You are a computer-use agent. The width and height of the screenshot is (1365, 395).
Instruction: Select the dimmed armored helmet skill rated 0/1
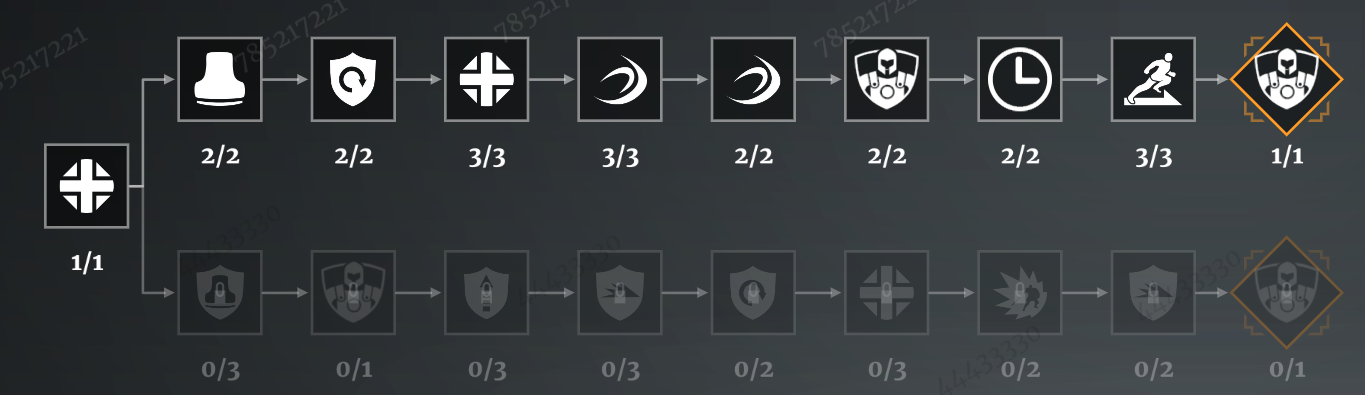353,292
